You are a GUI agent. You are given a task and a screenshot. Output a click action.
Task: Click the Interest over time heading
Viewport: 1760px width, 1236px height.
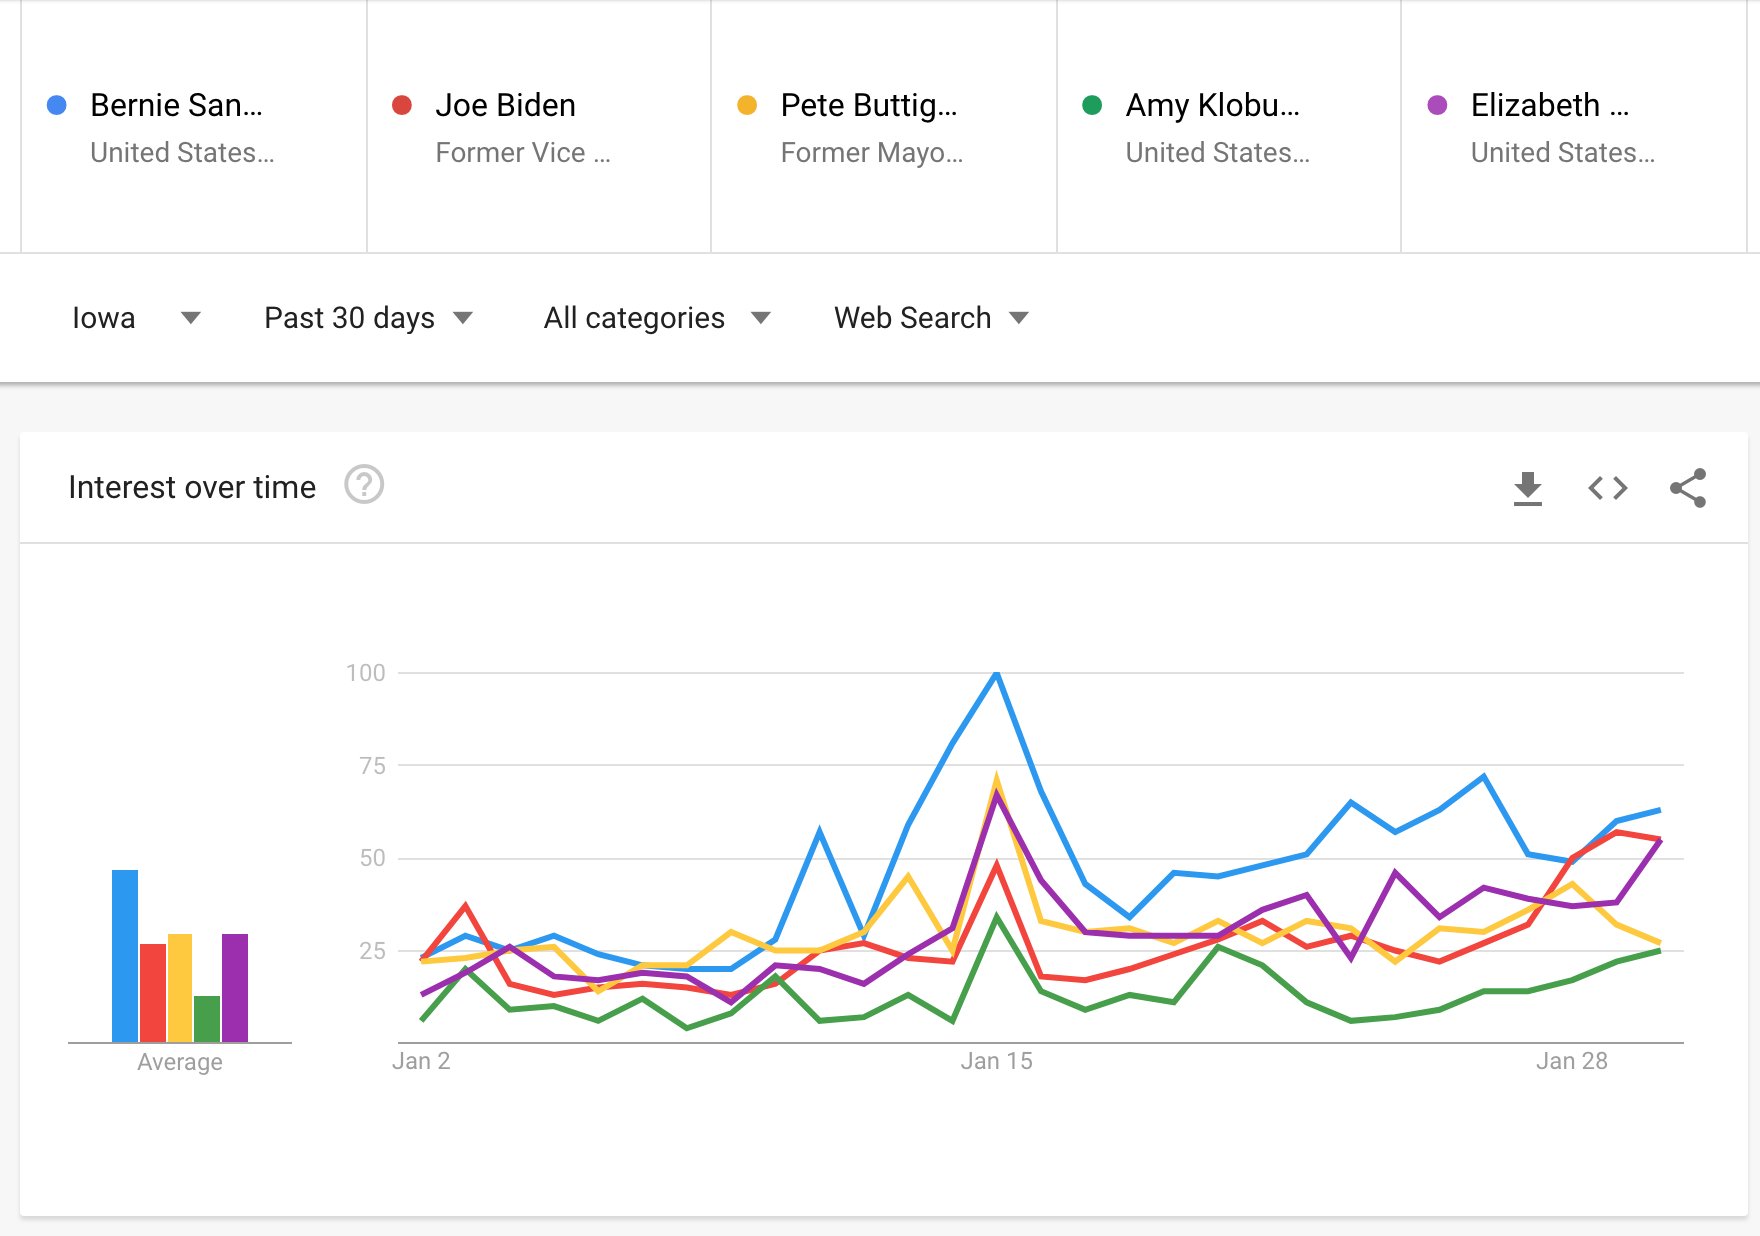click(x=192, y=487)
